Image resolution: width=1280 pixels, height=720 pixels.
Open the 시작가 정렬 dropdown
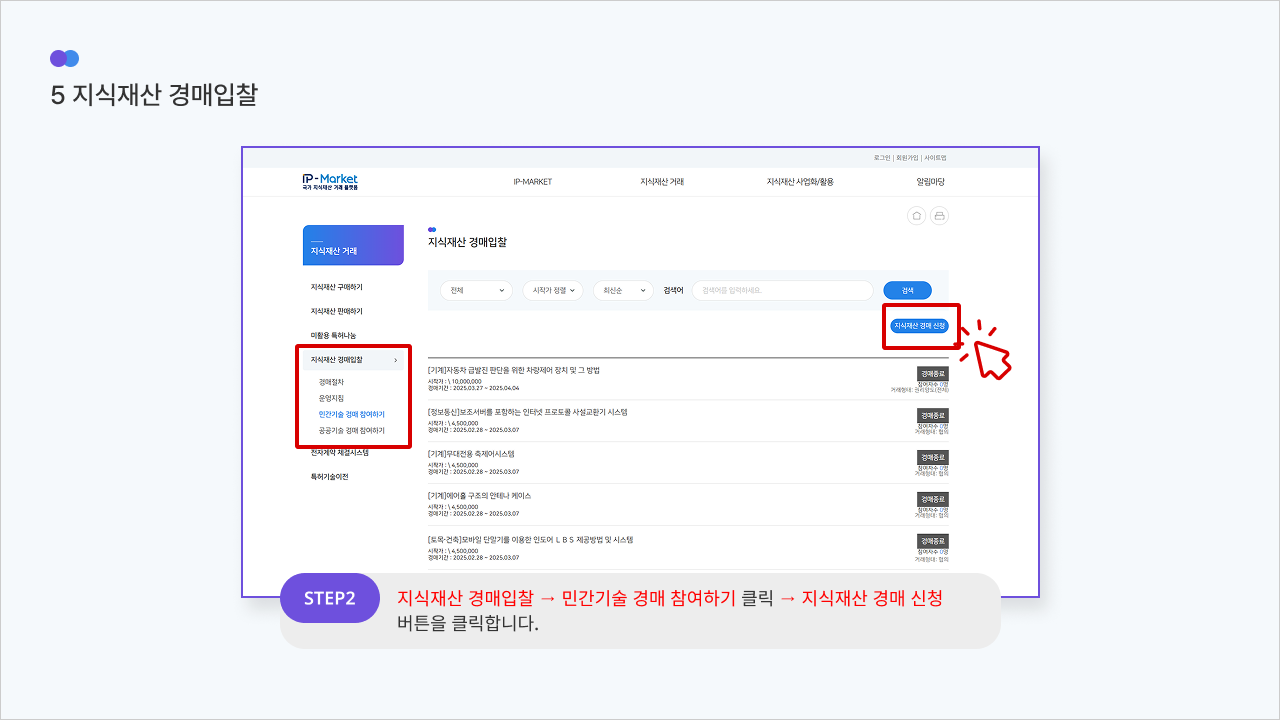coord(552,290)
